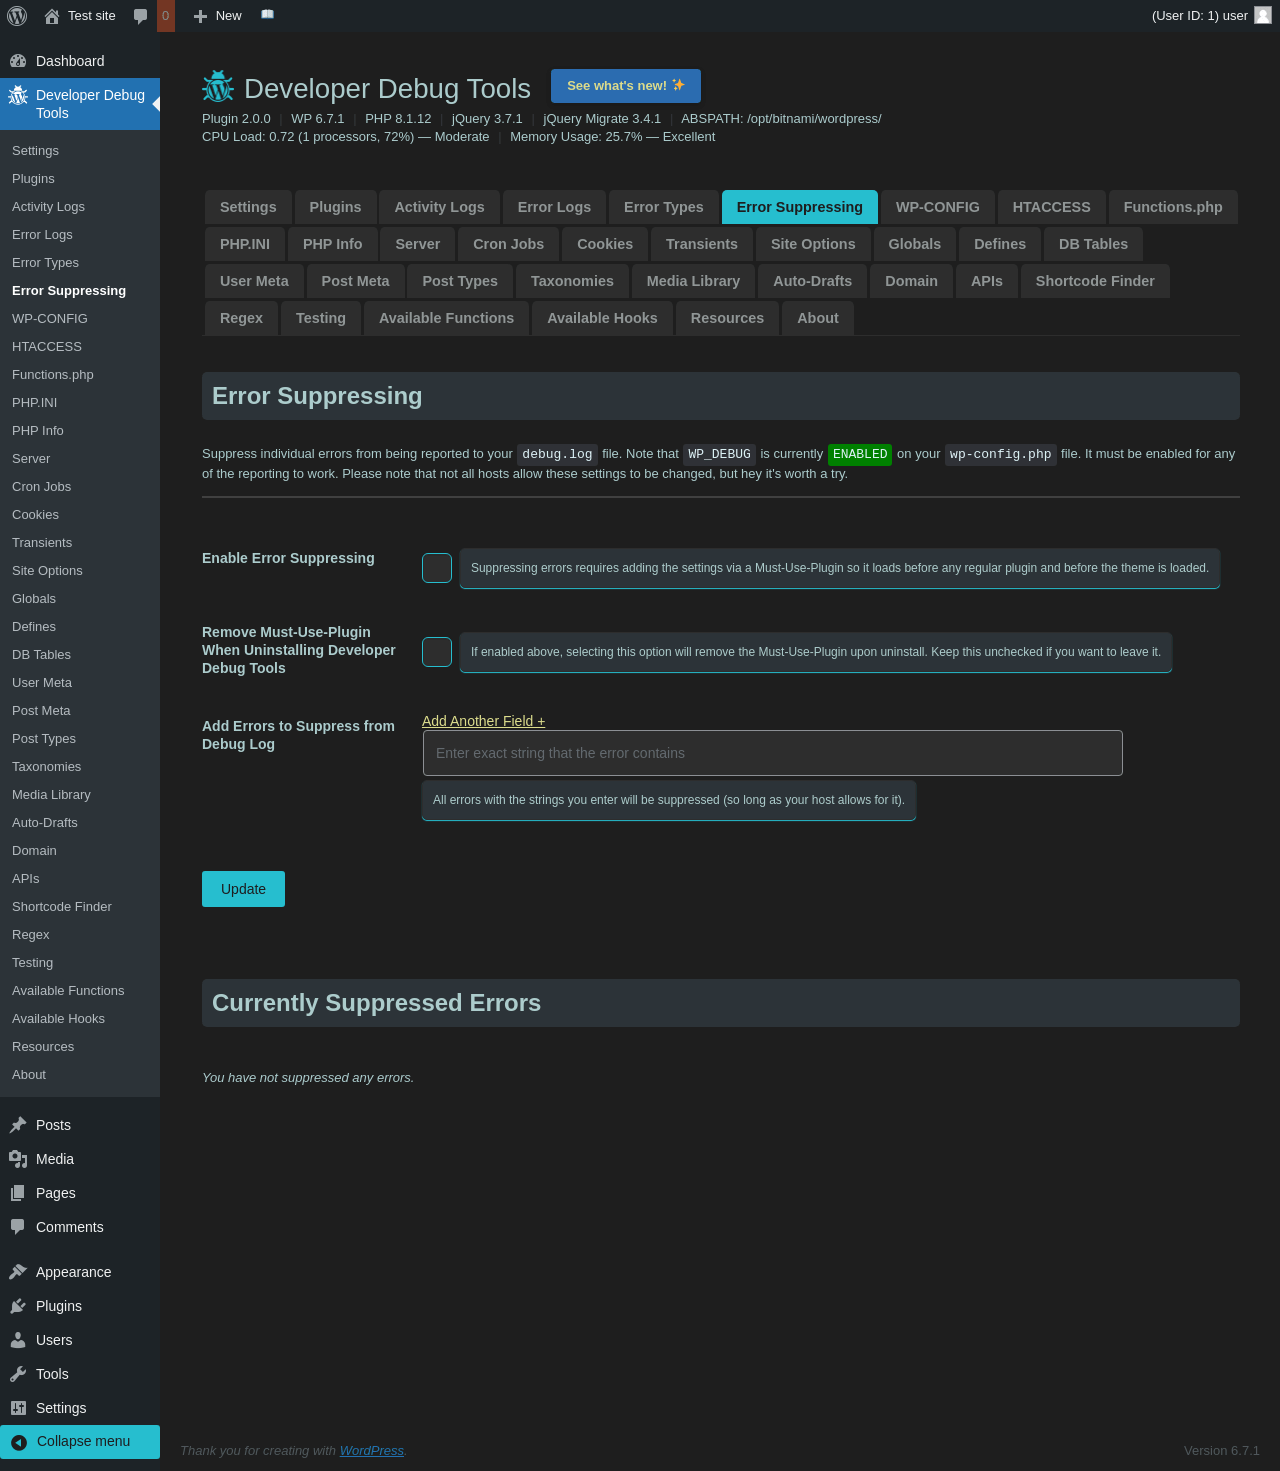The height and width of the screenshot is (1471, 1280).
Task: Open the New content dropdown in admin bar
Action: 218,16
